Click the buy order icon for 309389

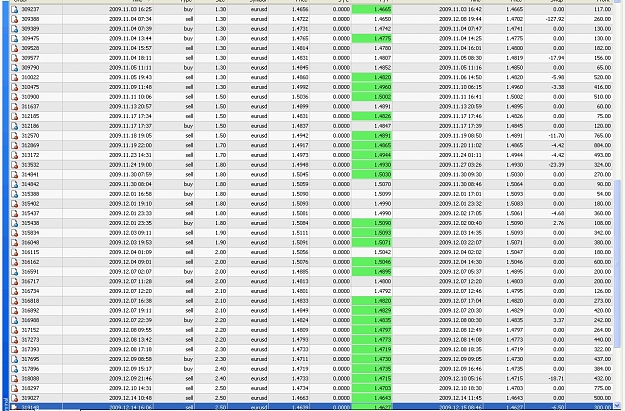[14, 29]
